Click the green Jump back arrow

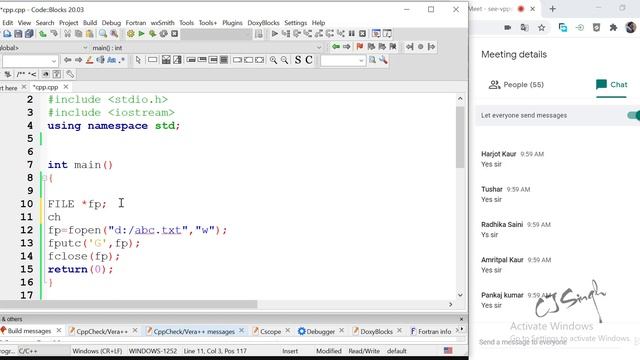336,47
